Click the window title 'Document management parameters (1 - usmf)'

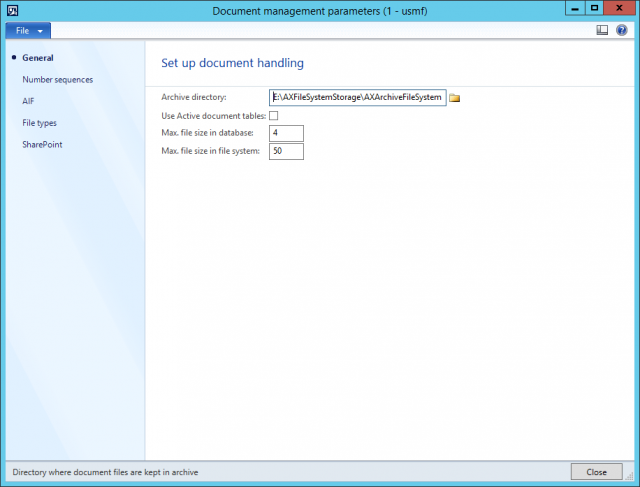[320, 11]
